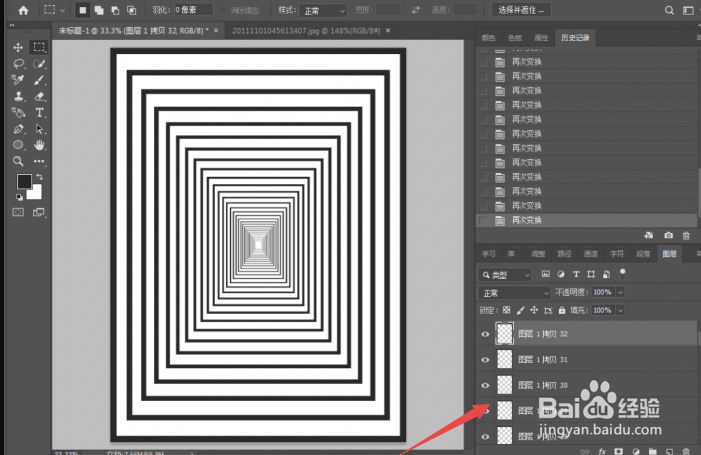Toggle Quick Mask mode

click(x=18, y=212)
